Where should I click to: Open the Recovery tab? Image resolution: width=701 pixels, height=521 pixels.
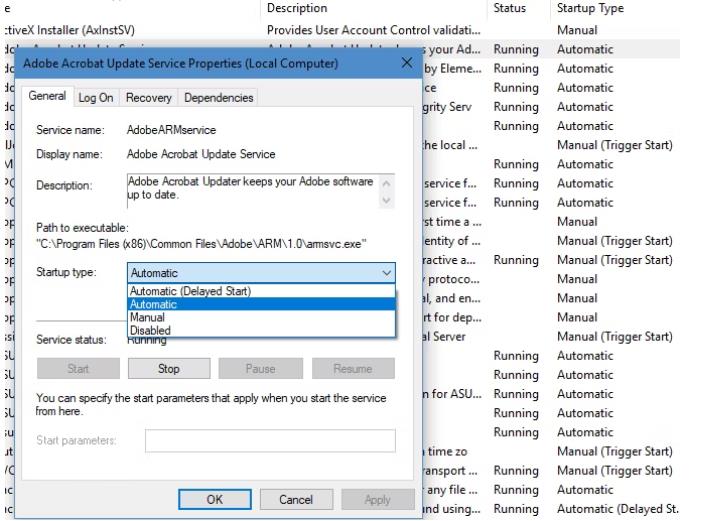click(148, 97)
